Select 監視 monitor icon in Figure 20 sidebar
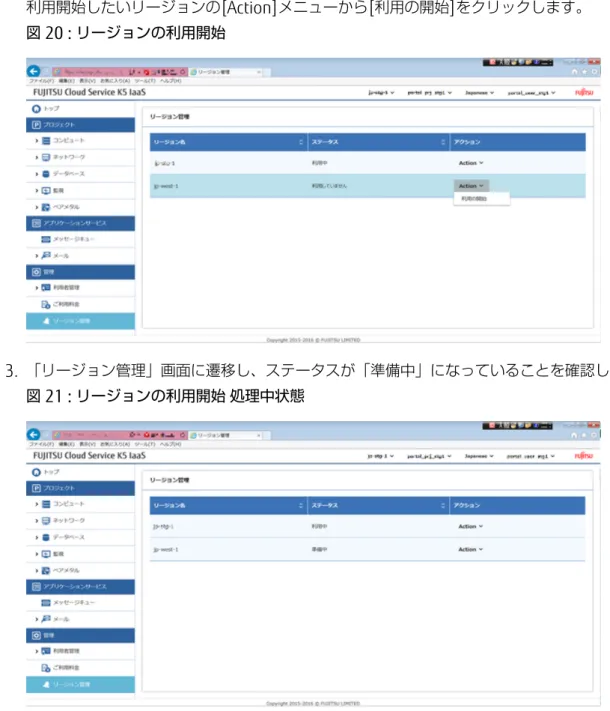Viewport: 610px width, 711px height. click(46, 190)
